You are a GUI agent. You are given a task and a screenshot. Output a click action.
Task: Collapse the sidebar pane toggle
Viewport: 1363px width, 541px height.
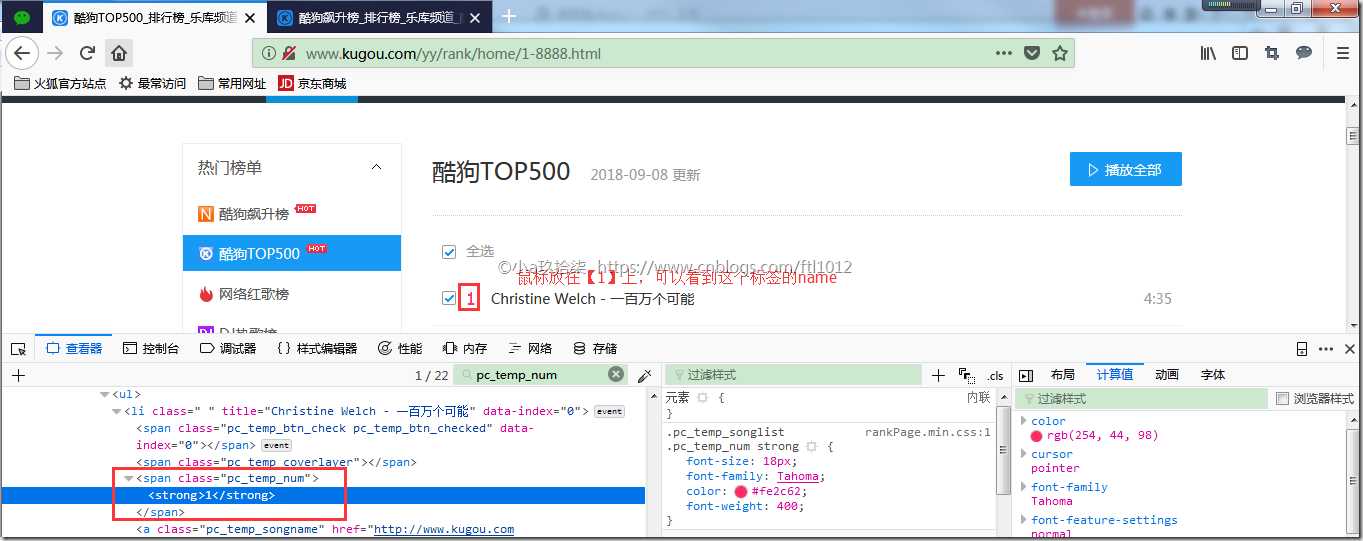tap(1025, 375)
